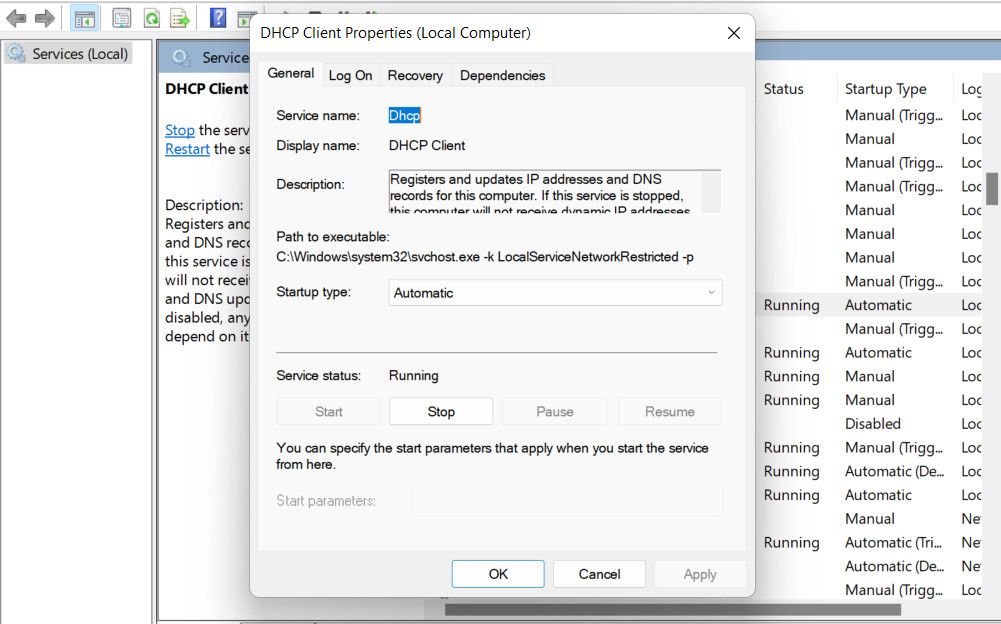Open the Startup type dropdown
The image size is (1001, 624).
click(x=554, y=293)
